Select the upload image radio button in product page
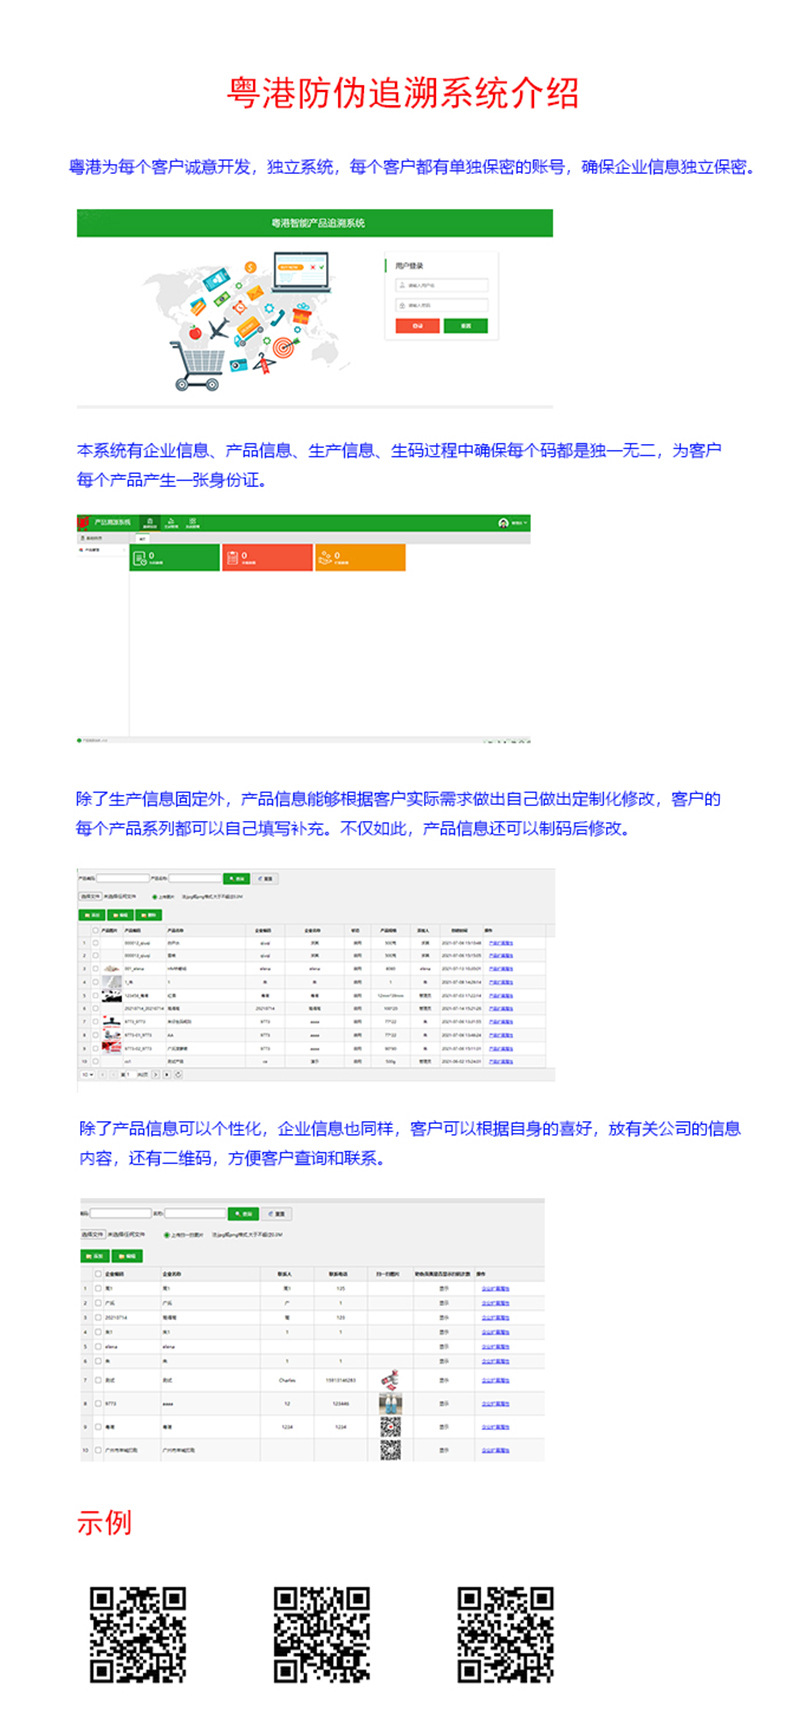800x1718 pixels. coord(155,897)
